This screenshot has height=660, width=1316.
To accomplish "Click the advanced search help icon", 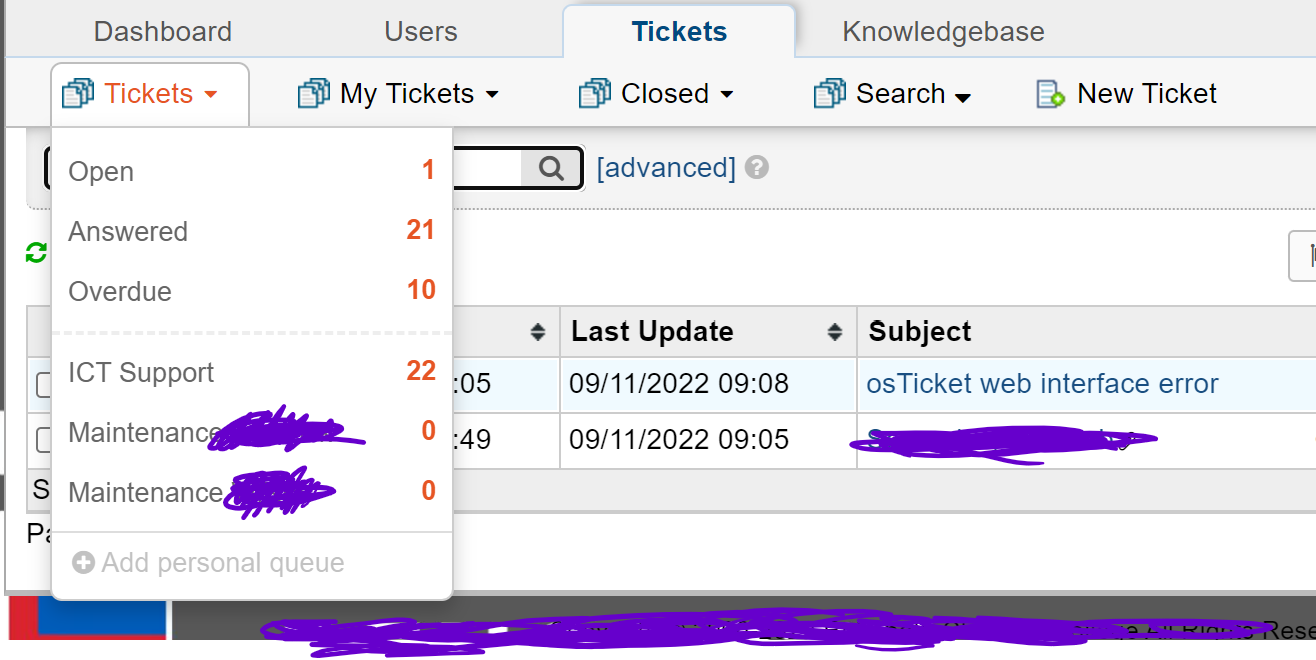I will tap(757, 168).
